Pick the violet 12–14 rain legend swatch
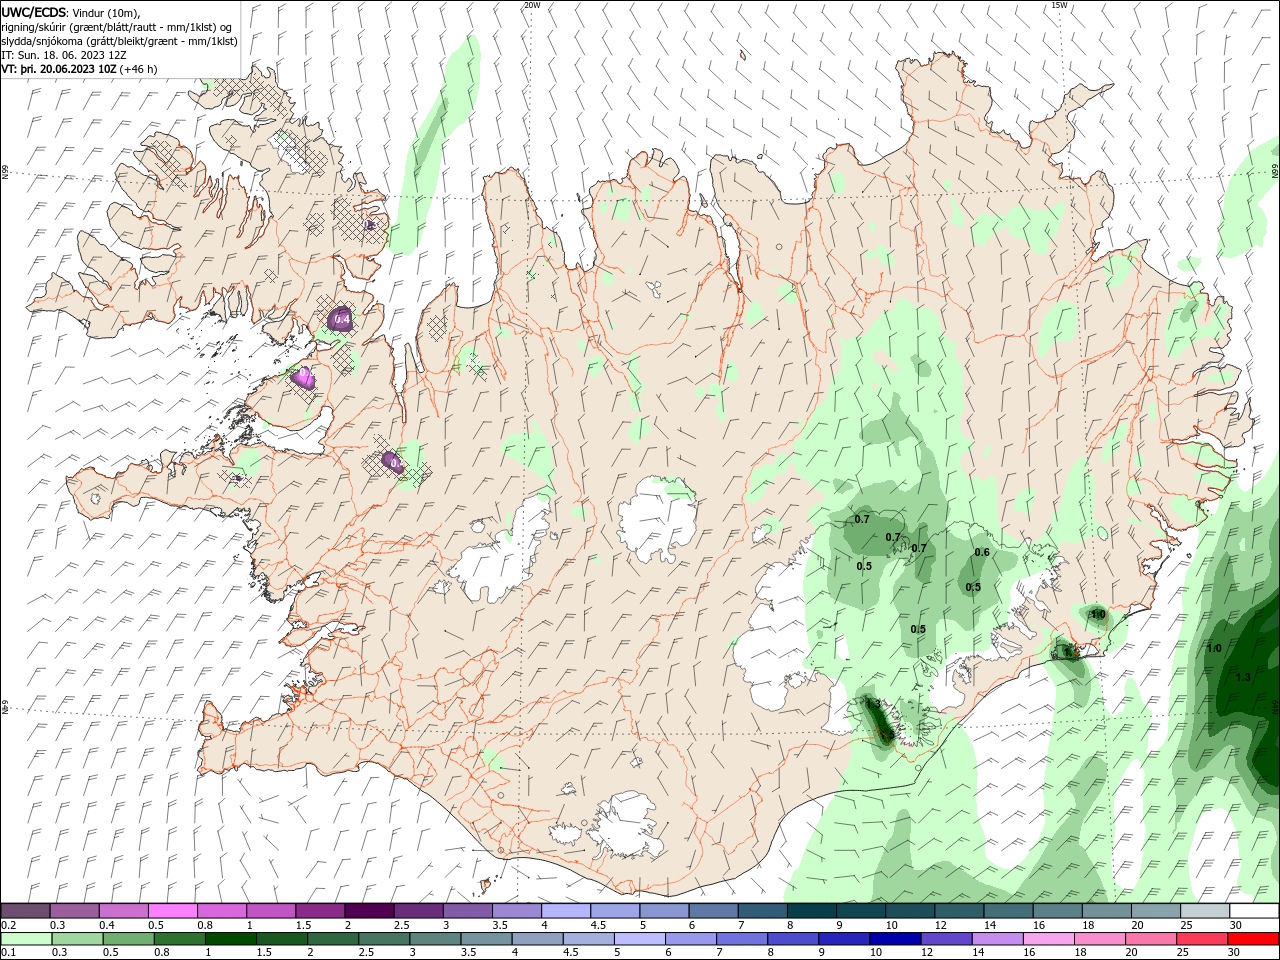Screen dimensions: 1280x960 [946, 939]
